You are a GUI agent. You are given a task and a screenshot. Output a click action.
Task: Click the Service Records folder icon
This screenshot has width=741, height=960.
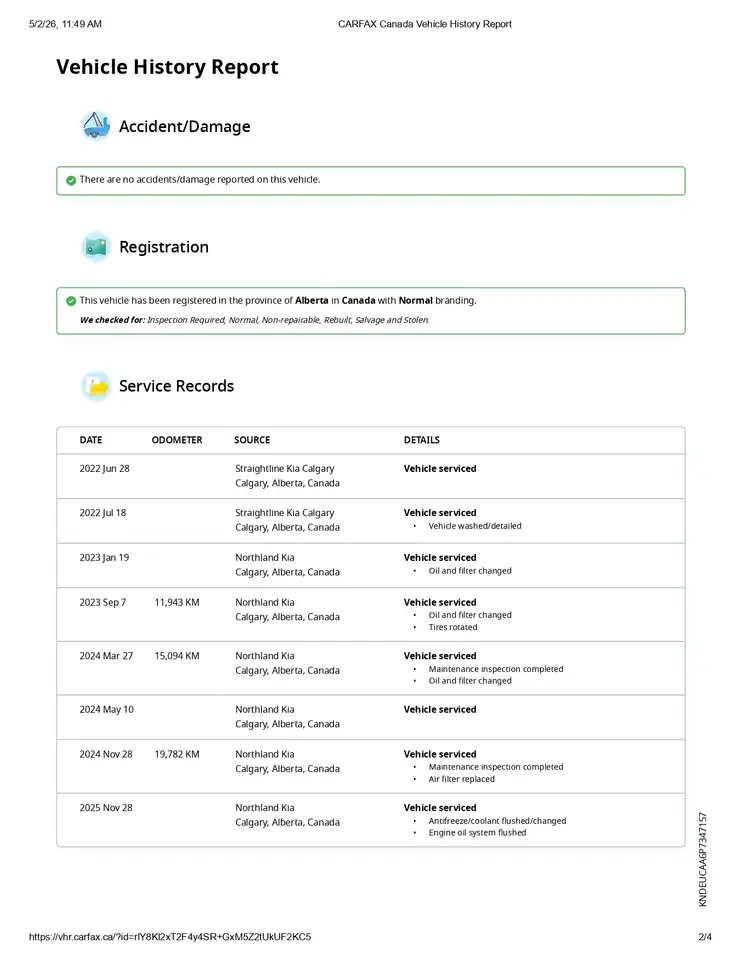click(x=96, y=386)
